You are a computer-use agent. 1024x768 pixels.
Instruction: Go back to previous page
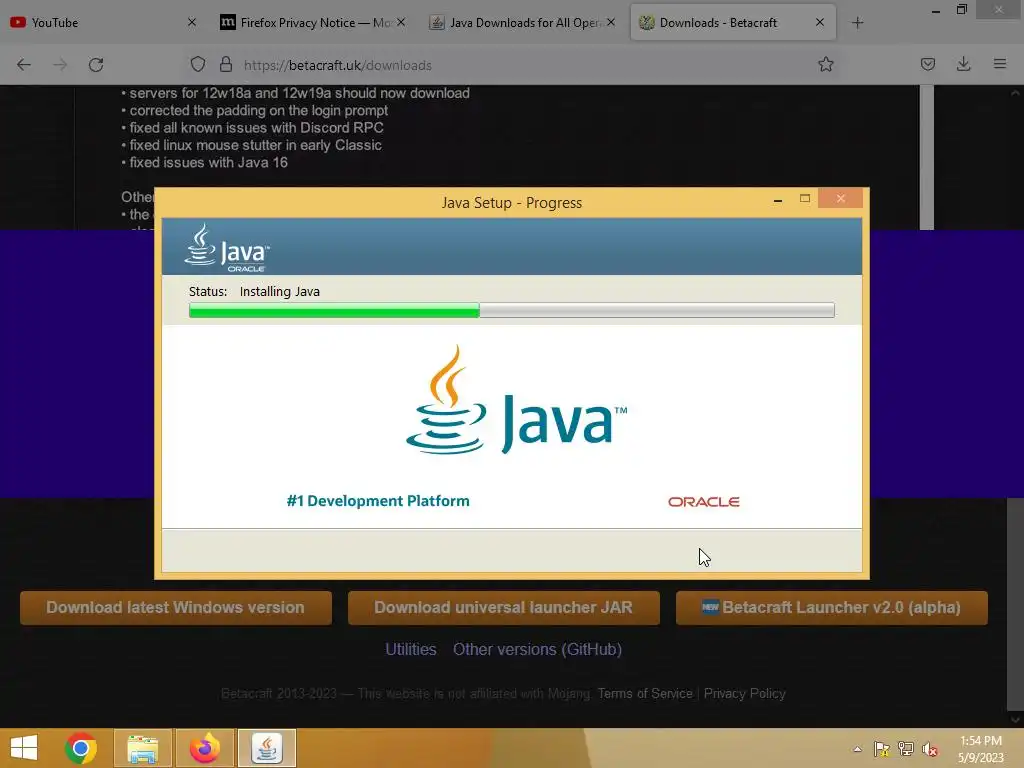(x=24, y=65)
